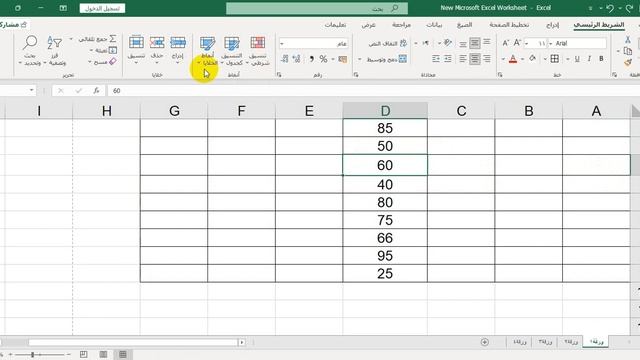Click the AutoSum sigma icon
640x360 pixels.
113,39
